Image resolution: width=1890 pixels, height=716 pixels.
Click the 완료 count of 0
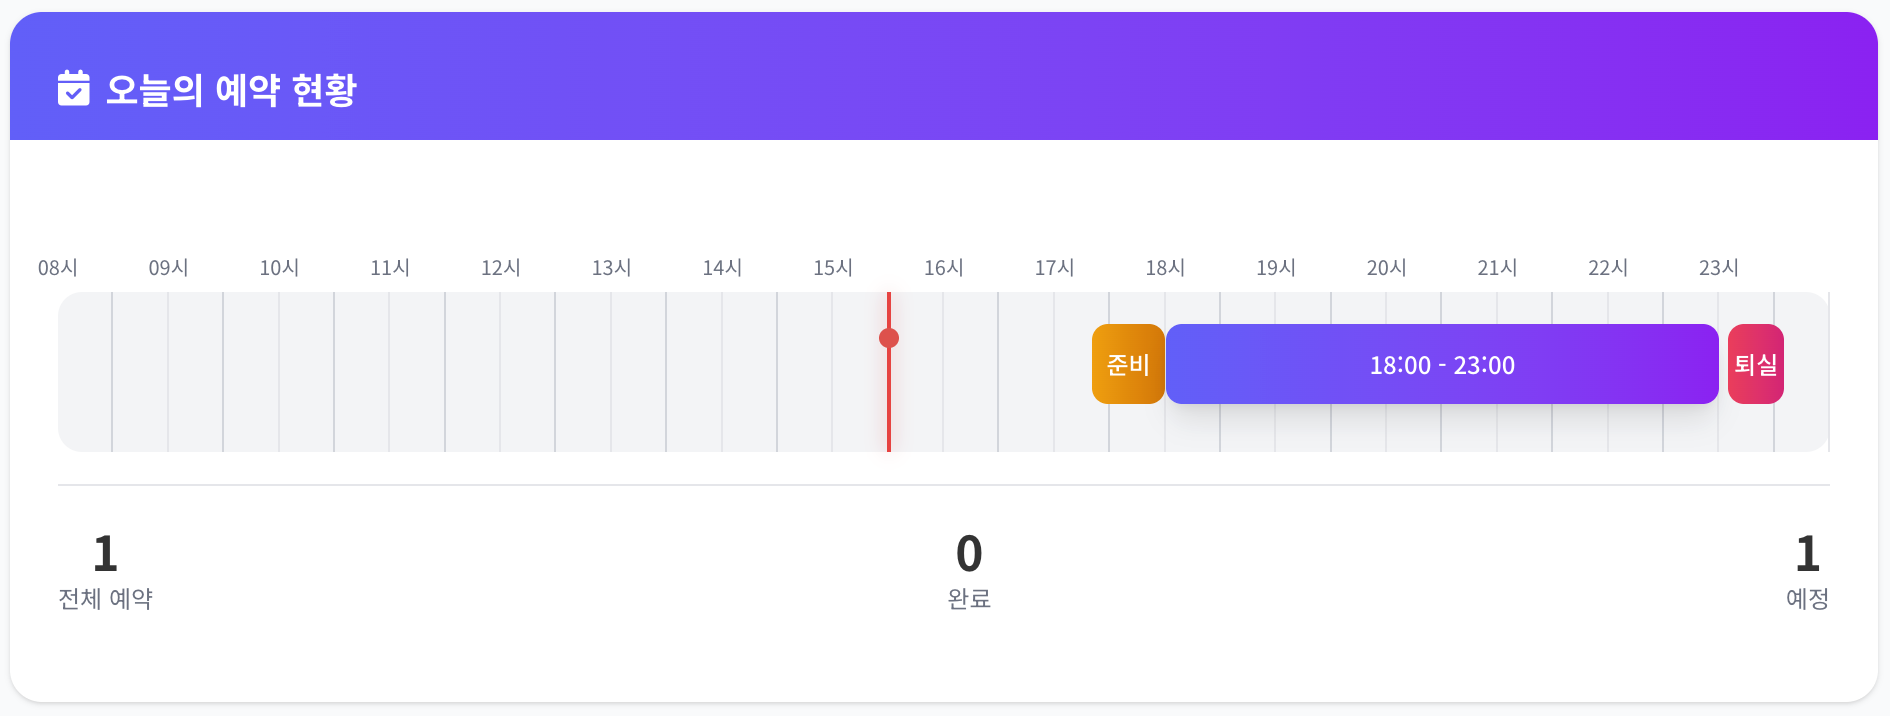click(x=968, y=554)
